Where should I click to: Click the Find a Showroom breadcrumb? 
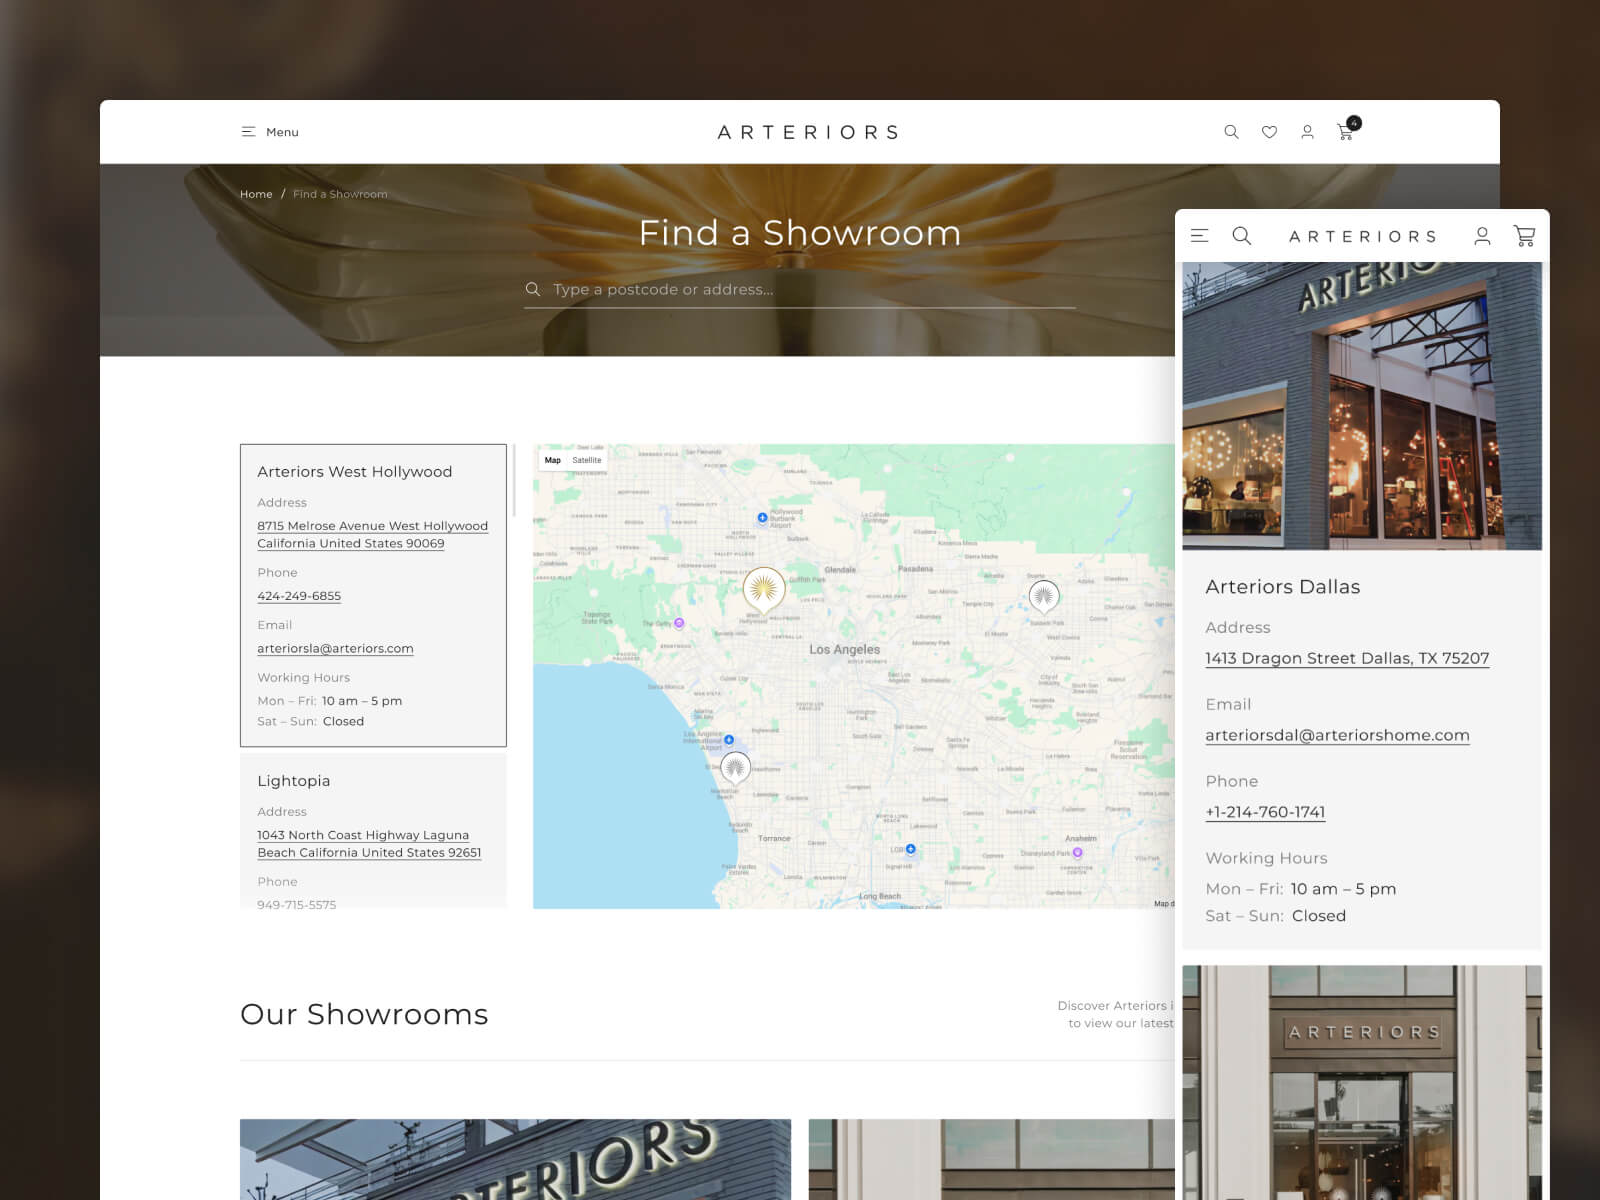pyautogui.click(x=340, y=194)
